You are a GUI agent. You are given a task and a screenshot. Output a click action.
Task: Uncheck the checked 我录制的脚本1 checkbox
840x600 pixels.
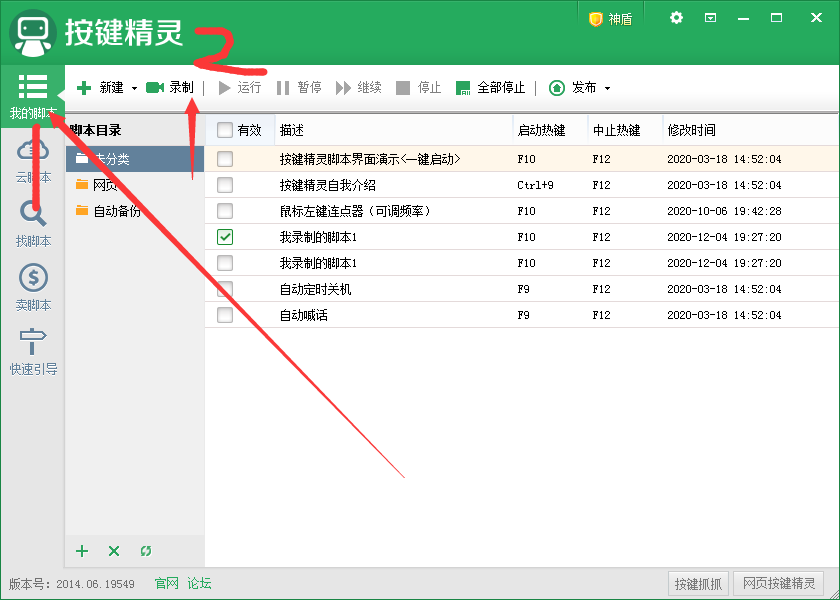point(225,237)
